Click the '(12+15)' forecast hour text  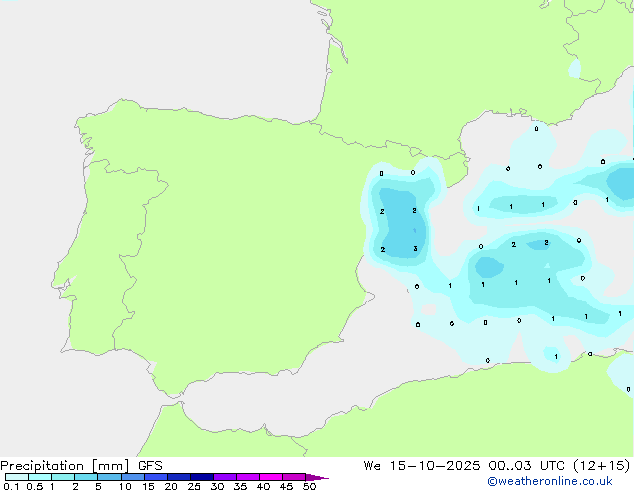click(x=602, y=466)
